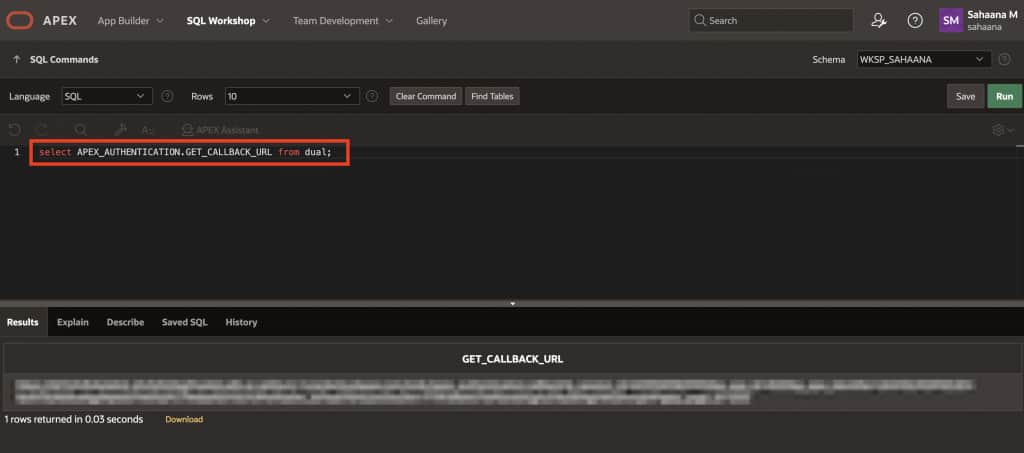Click the splitter collapse arrow handle
Image resolution: width=1024 pixels, height=453 pixels.
click(x=513, y=304)
